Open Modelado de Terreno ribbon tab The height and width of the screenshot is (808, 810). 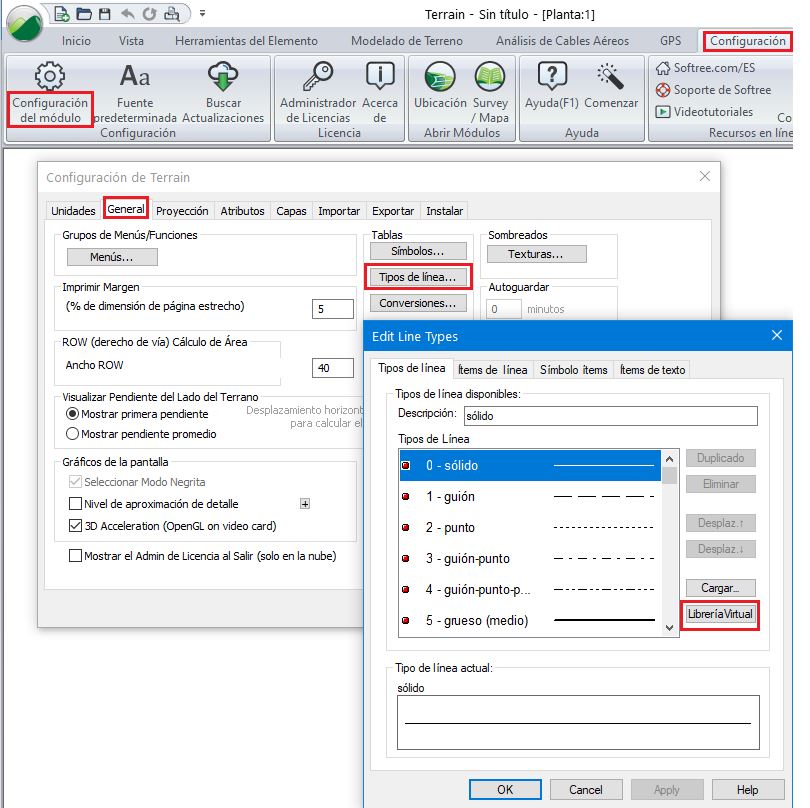[407, 41]
